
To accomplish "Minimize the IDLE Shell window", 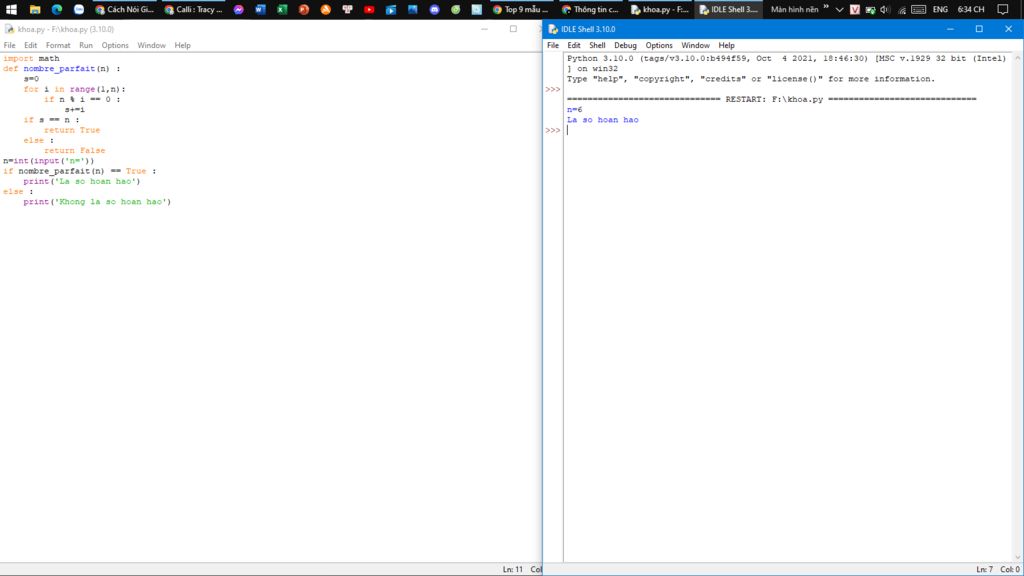I will pyautogui.click(x=950, y=29).
